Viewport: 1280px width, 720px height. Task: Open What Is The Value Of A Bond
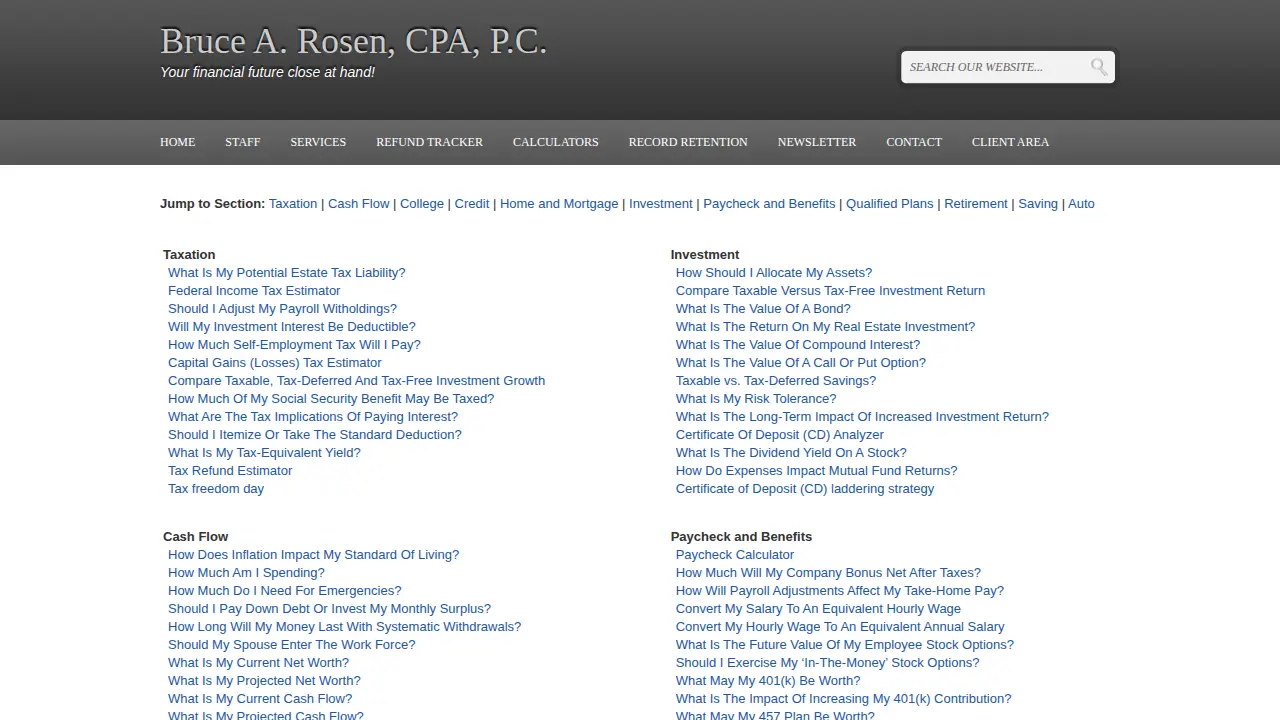(763, 309)
